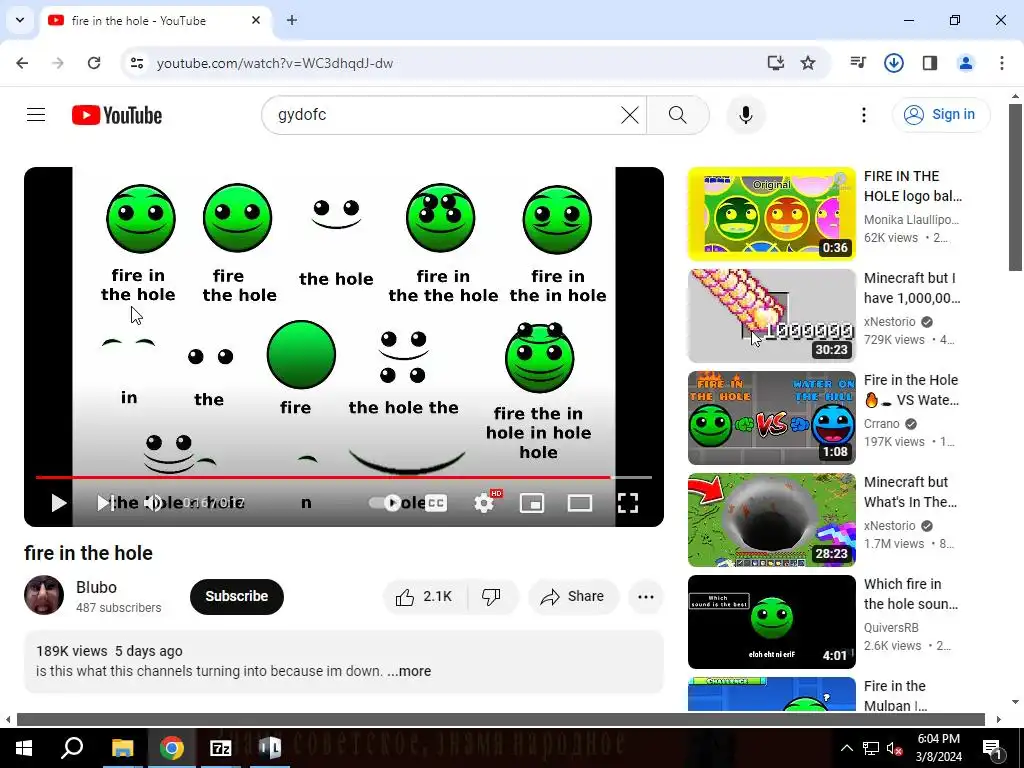Open the tab search dropdown arrow
Image resolution: width=1024 pixels, height=768 pixels.
(20, 20)
